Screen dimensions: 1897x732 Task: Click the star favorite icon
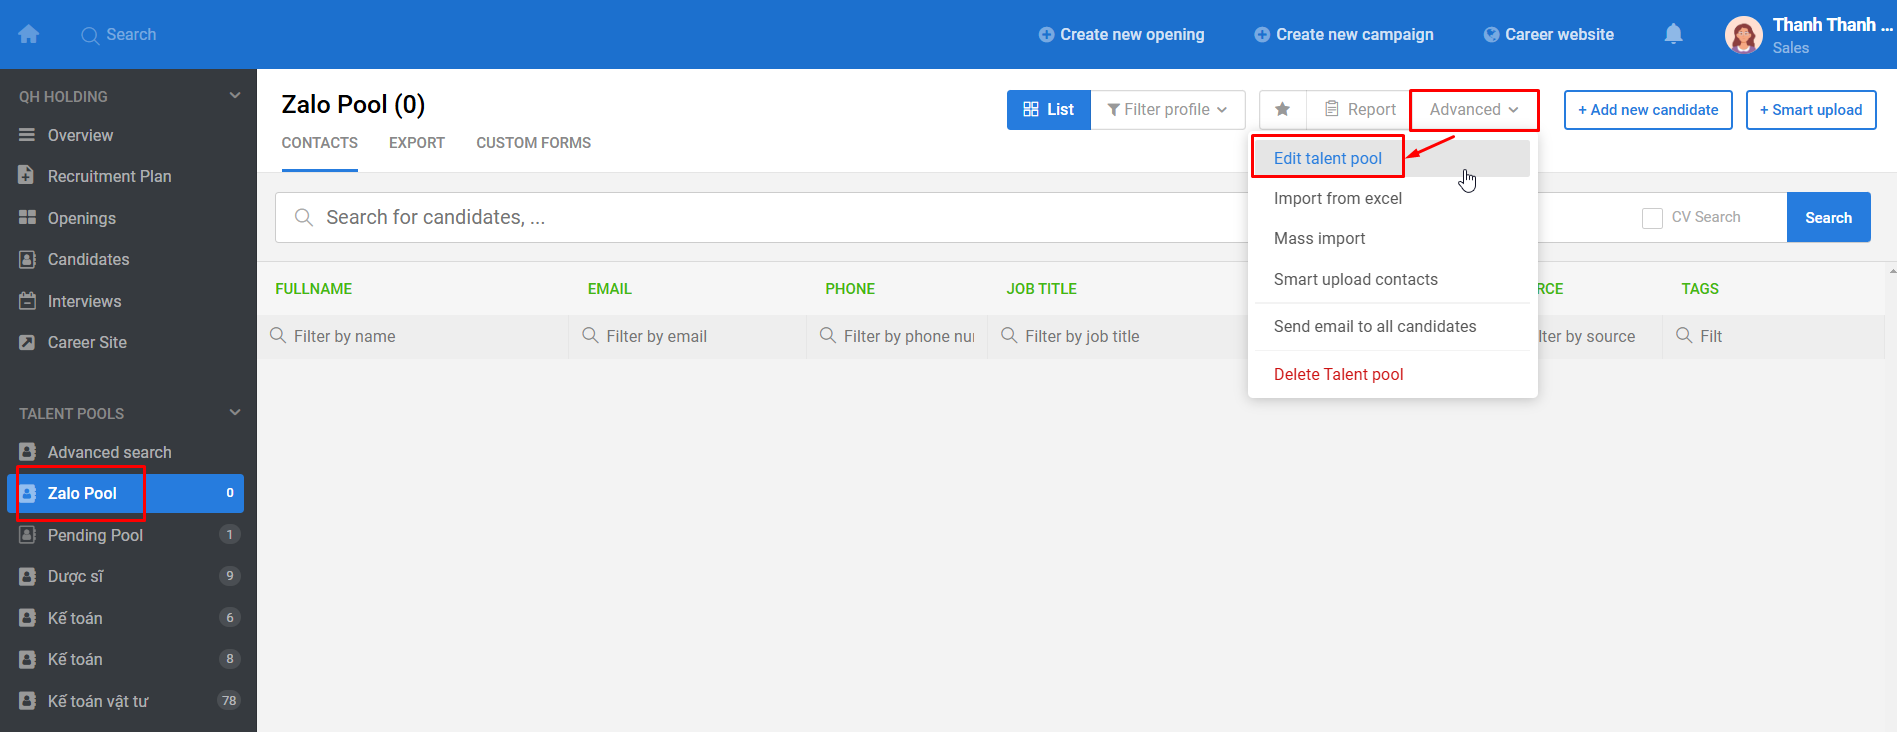click(x=1283, y=109)
